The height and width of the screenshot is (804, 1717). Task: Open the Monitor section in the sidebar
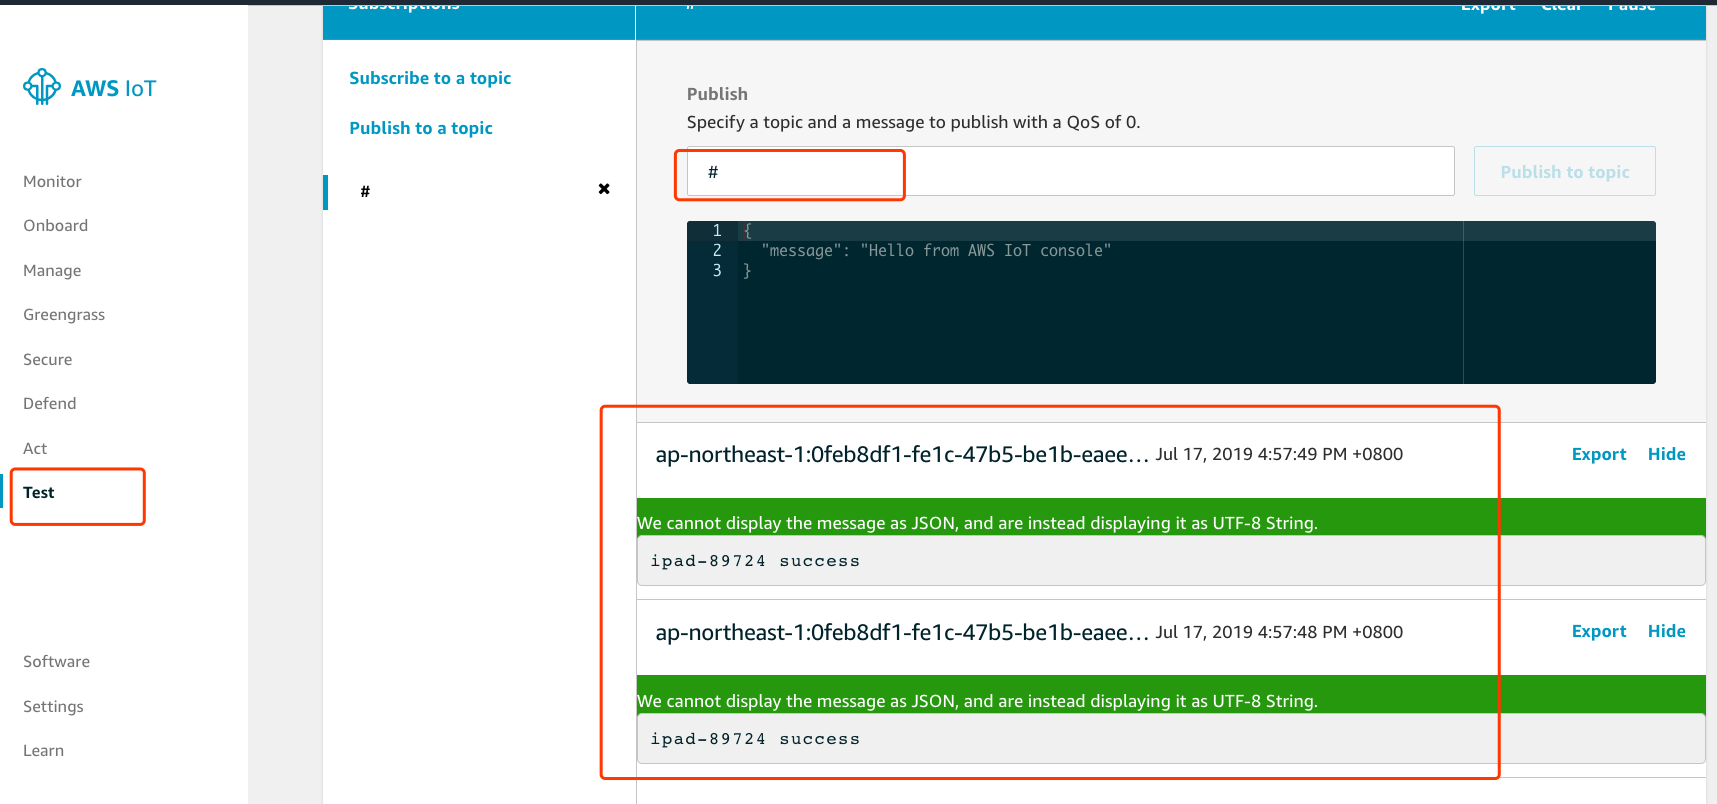click(52, 182)
